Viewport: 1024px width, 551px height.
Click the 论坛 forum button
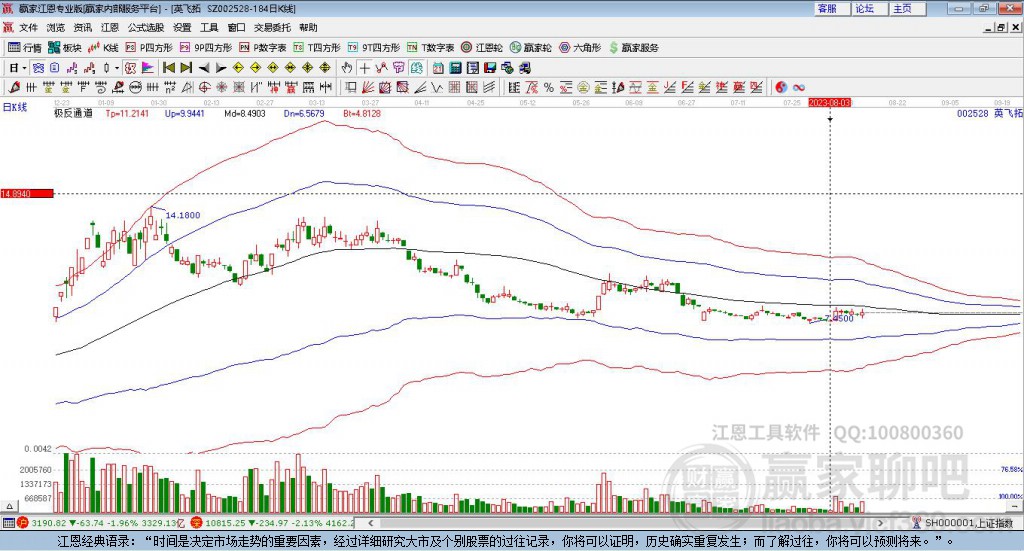pyautogui.click(x=865, y=8)
